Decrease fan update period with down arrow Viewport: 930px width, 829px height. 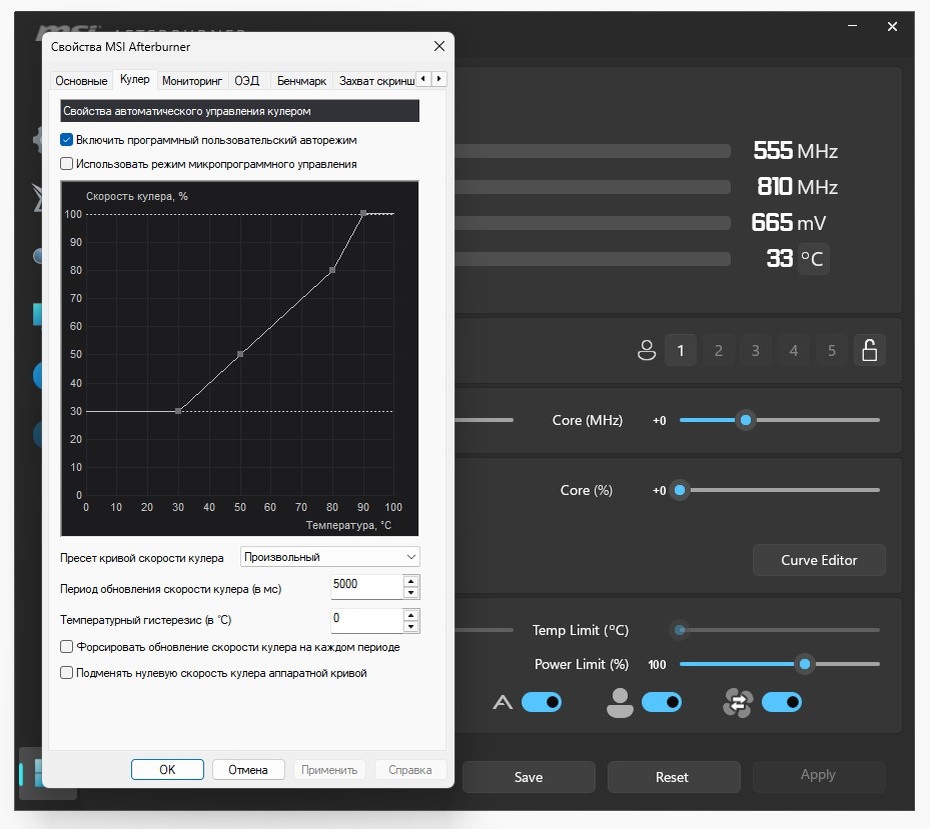(x=411, y=592)
